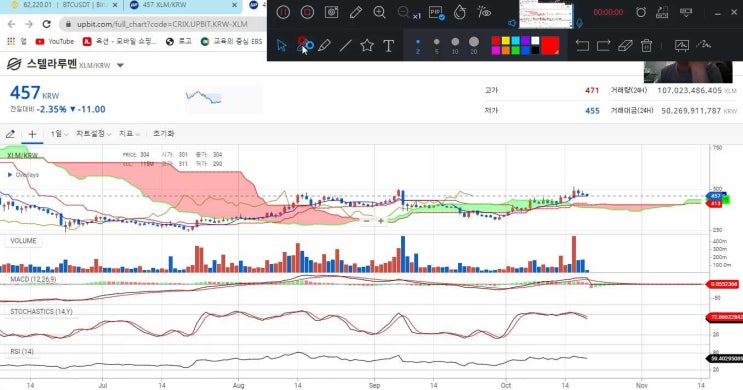The width and height of the screenshot is (743, 390).
Task: Close the 457 XLM/KRW tab
Action: point(235,5)
